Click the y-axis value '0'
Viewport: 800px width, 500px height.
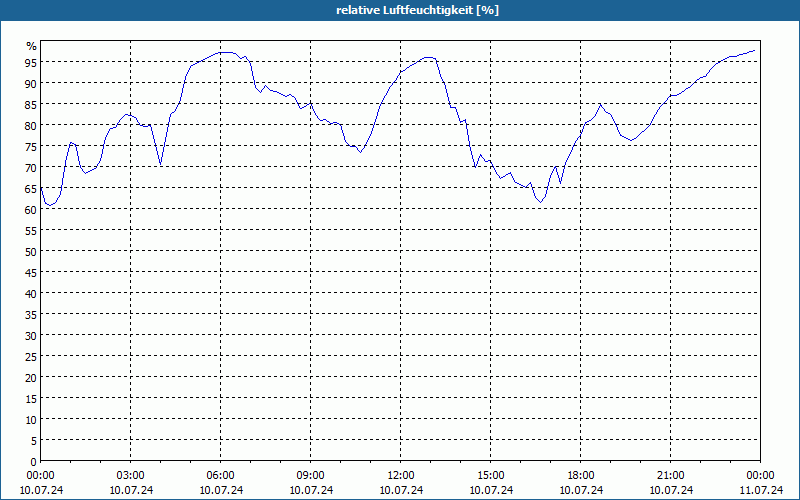[x=34, y=462]
